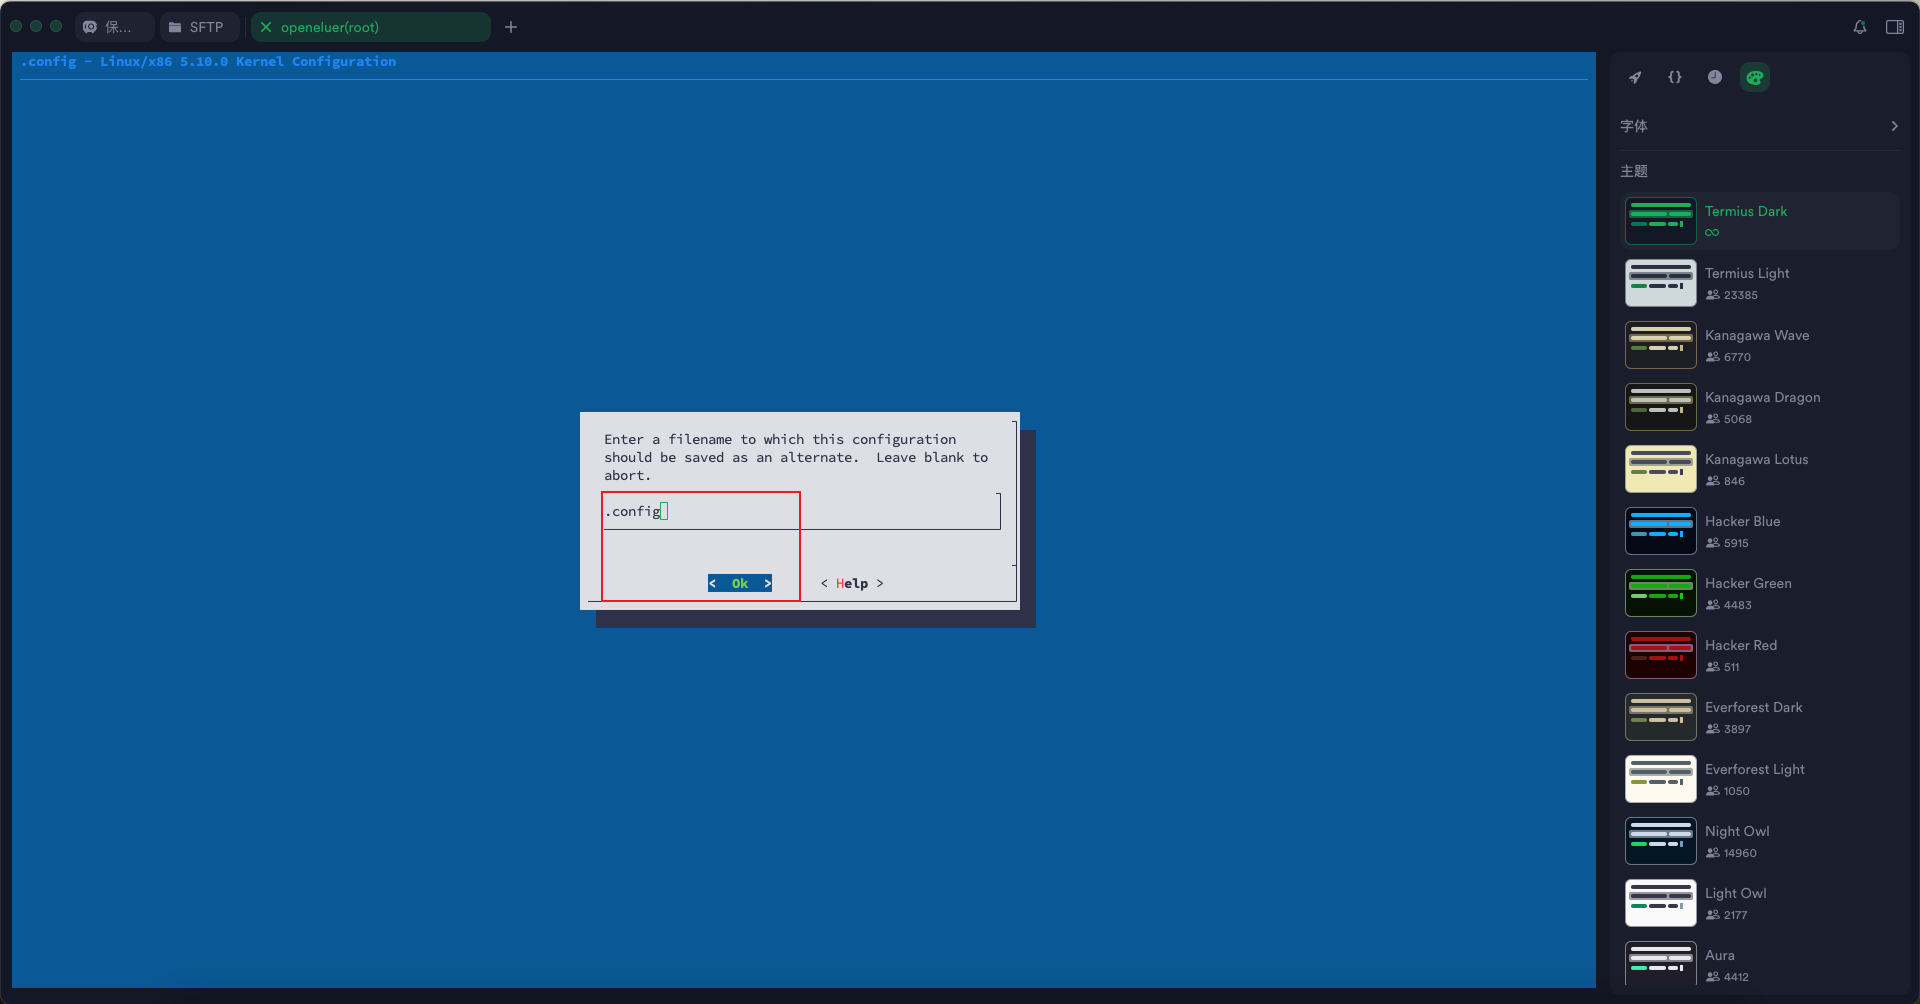1920x1004 pixels.
Task: Expand the 字体 font settings chevron
Action: coord(1894,126)
